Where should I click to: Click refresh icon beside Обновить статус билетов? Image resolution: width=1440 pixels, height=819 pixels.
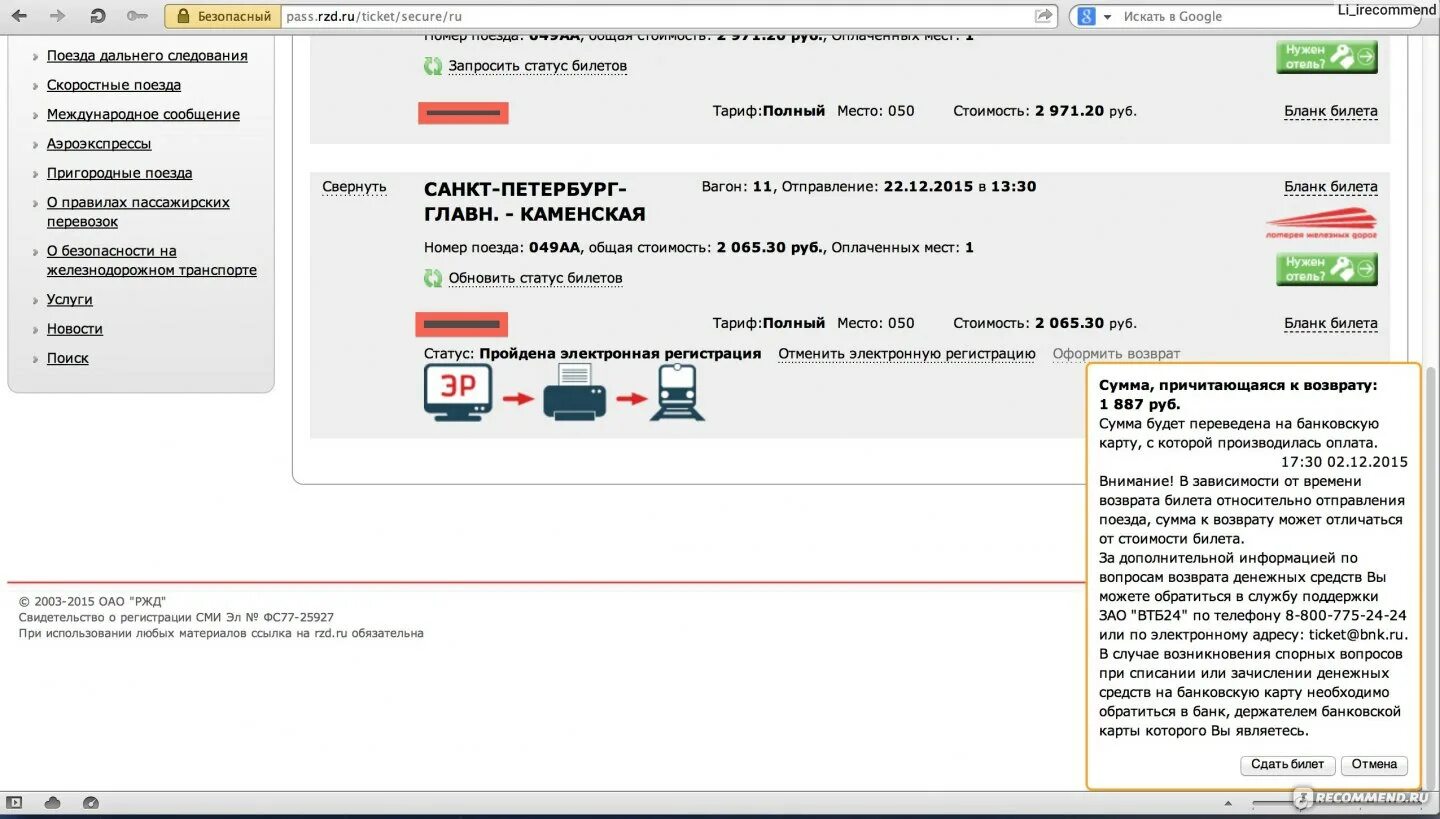[433, 278]
